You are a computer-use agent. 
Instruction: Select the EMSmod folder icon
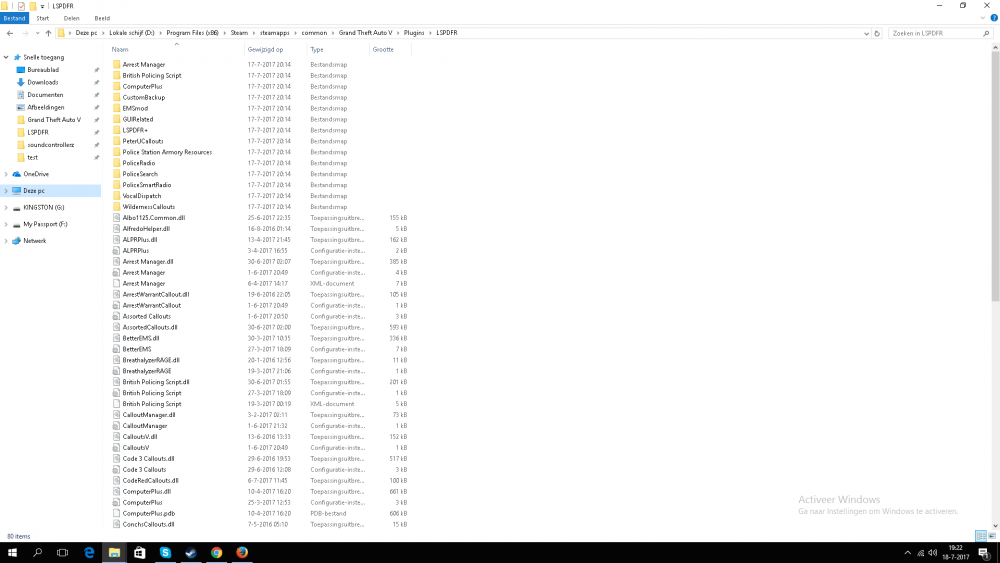117,108
